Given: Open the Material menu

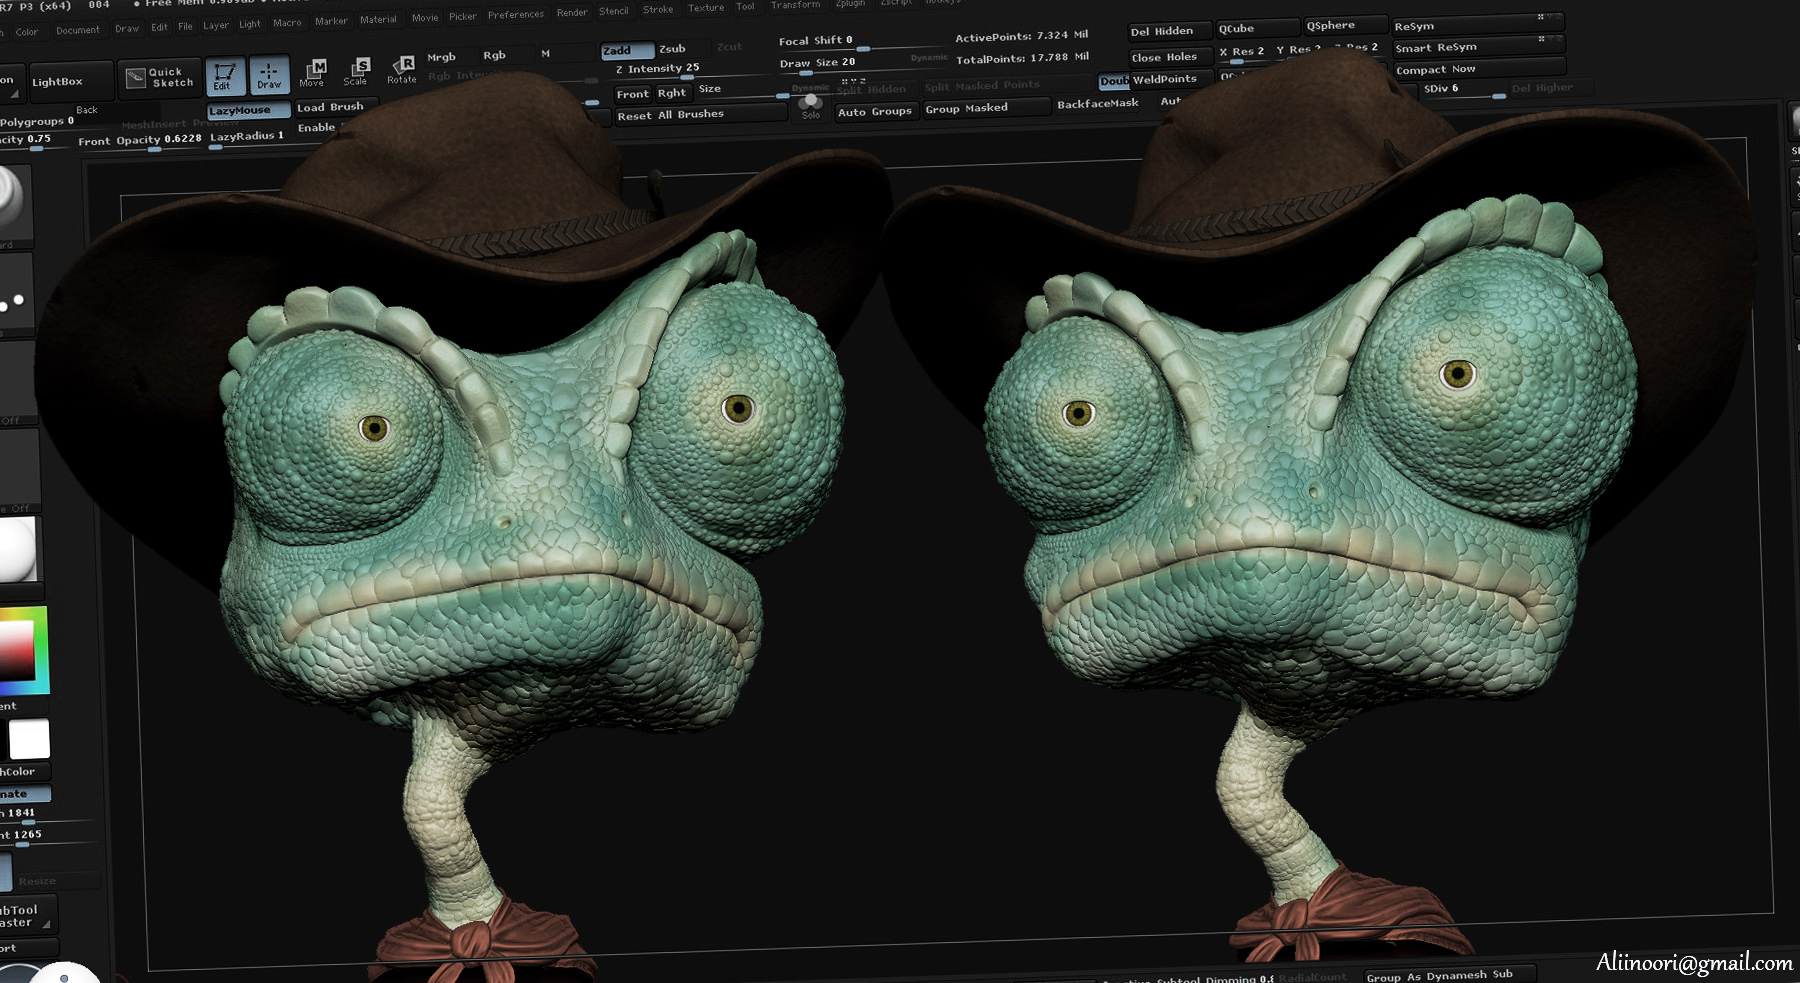Looking at the screenshot, I should [378, 19].
